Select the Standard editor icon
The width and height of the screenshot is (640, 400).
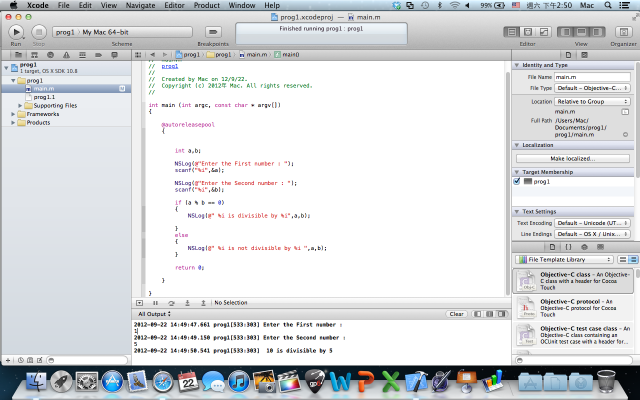tap(512, 32)
